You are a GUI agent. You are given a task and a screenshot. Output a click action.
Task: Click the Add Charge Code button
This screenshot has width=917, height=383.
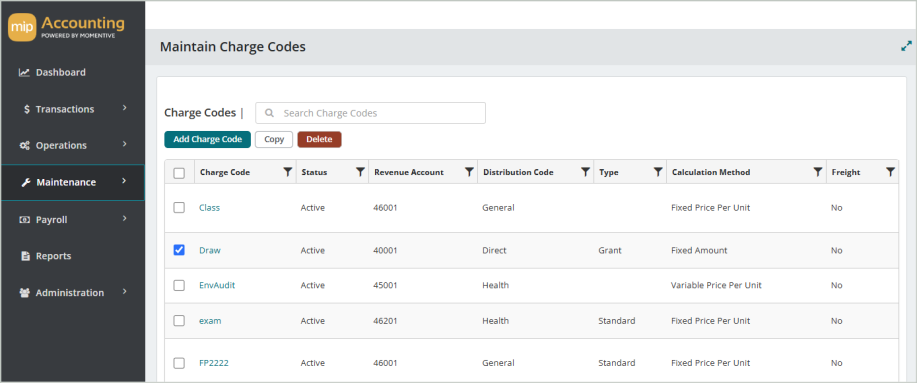click(x=208, y=139)
